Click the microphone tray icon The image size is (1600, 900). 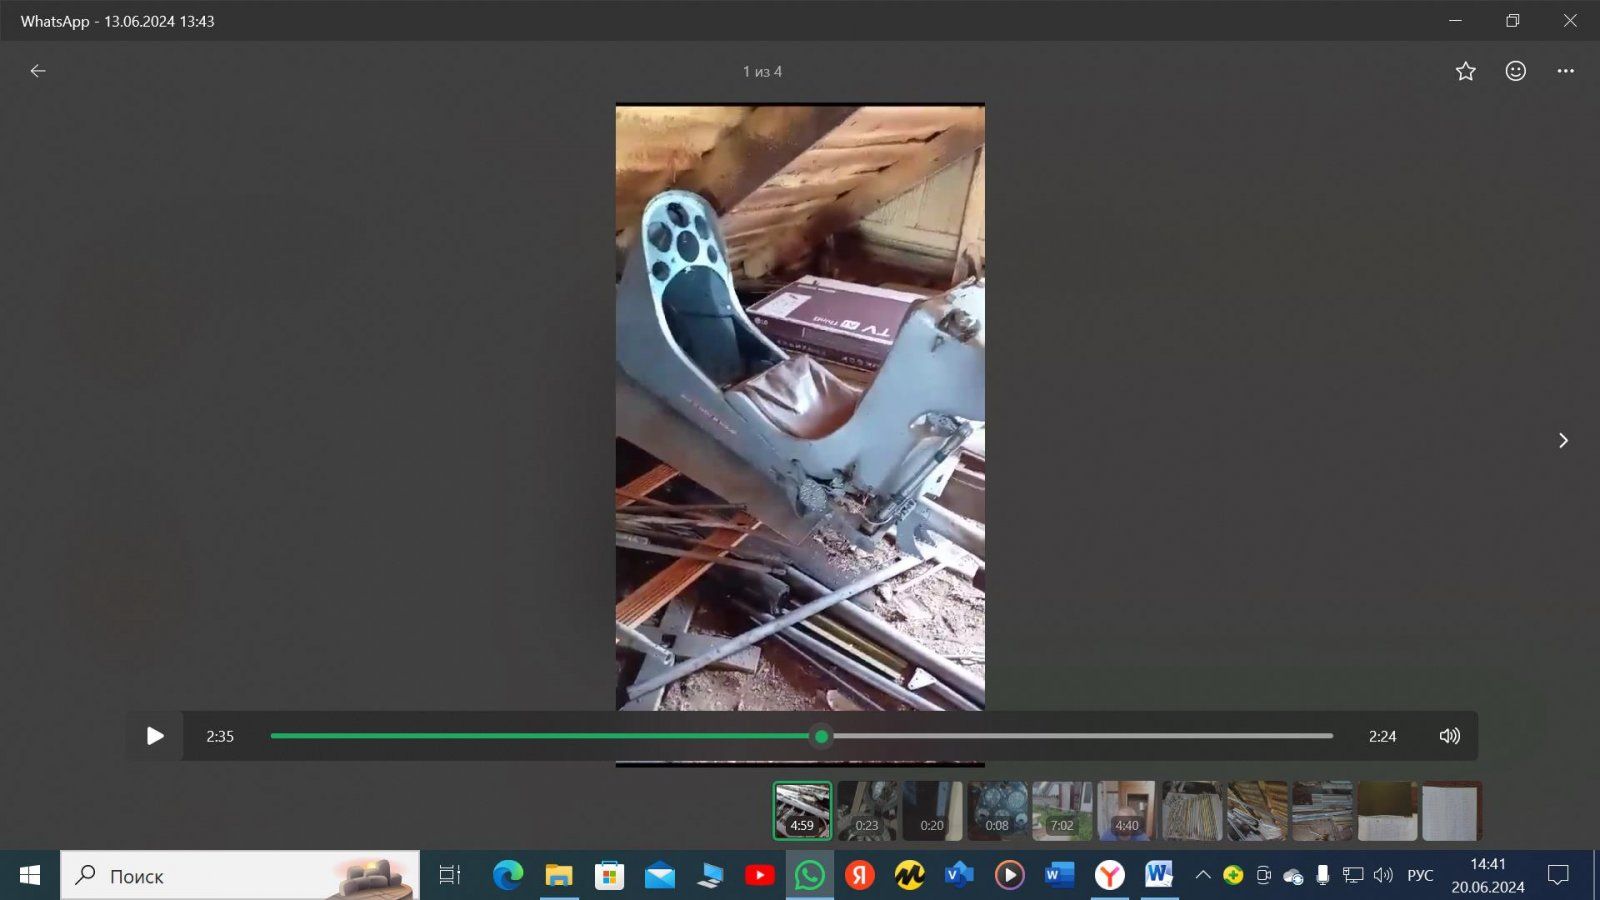(1322, 875)
